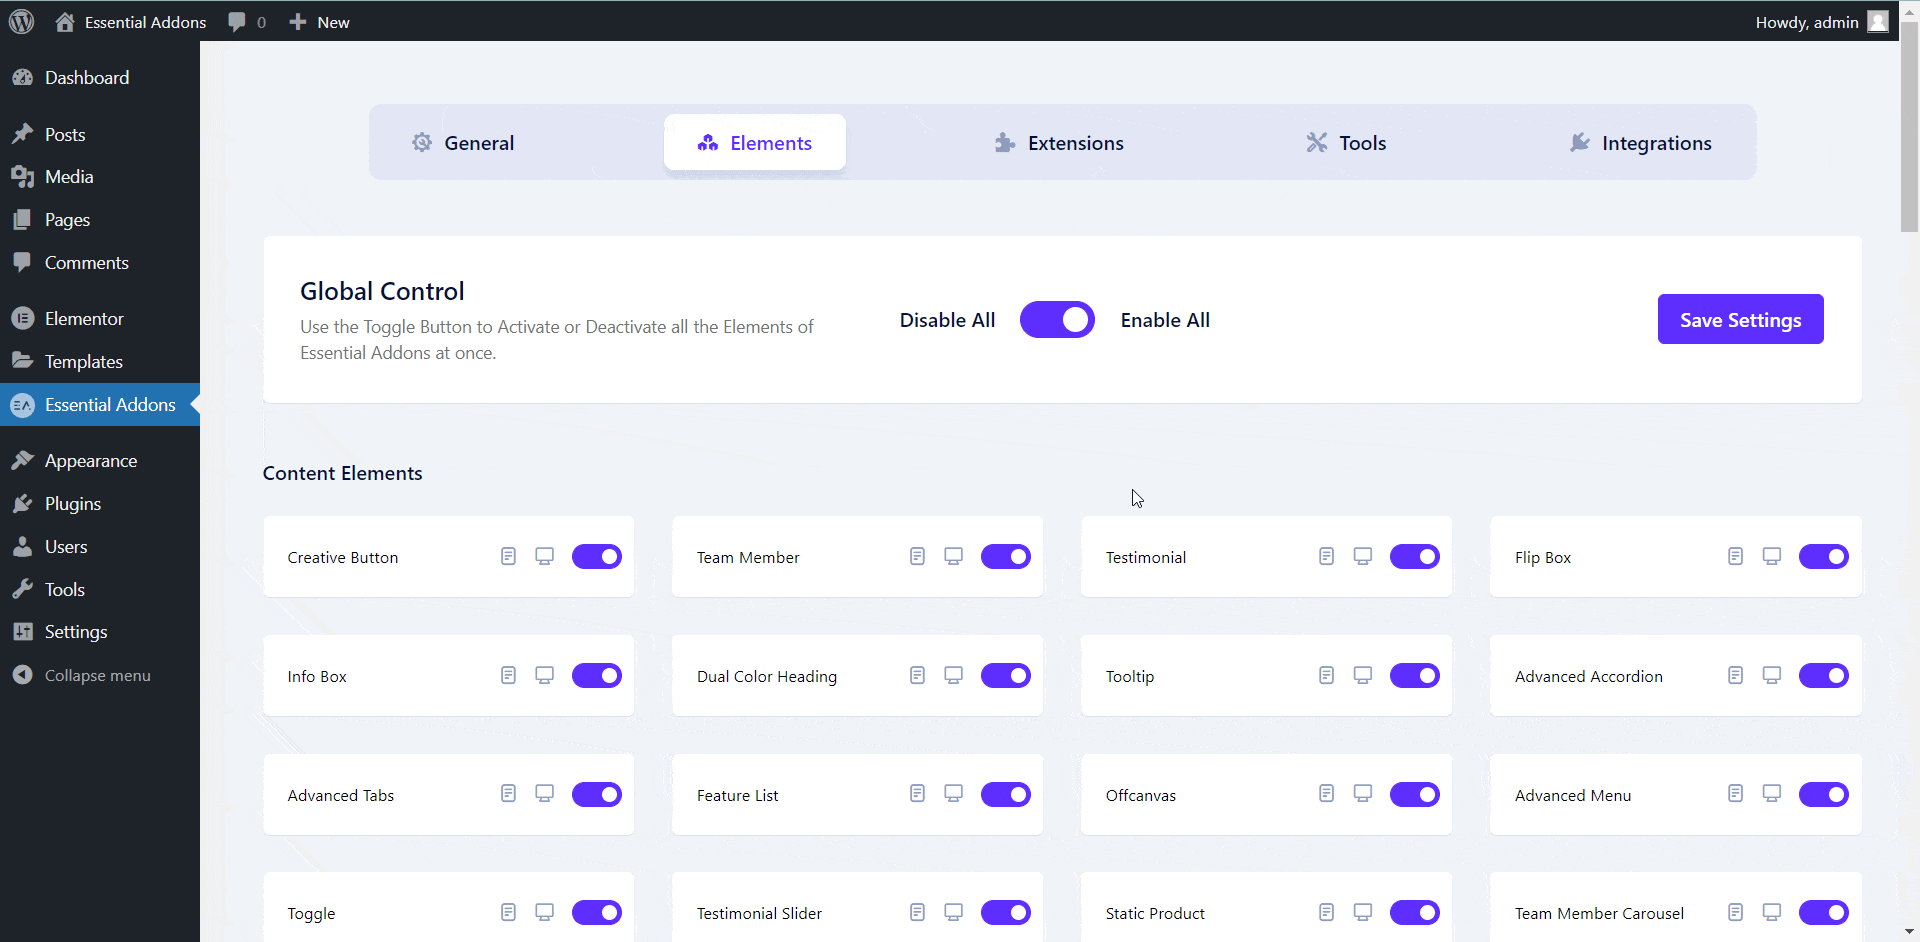View demo monitor icon for Feature List
The width and height of the screenshot is (1920, 942).
click(953, 793)
